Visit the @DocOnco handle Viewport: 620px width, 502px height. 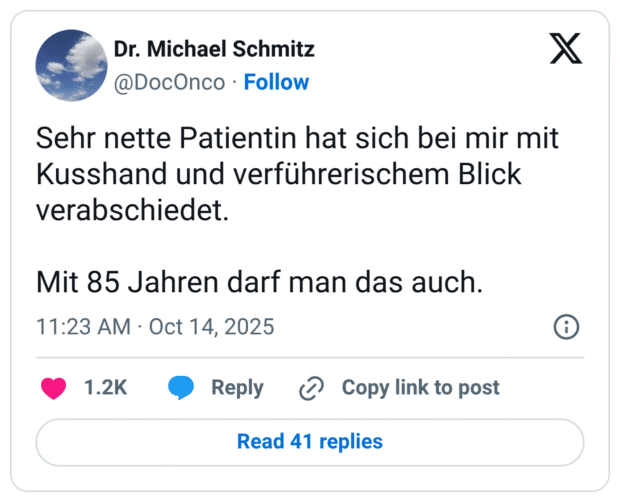click(169, 82)
